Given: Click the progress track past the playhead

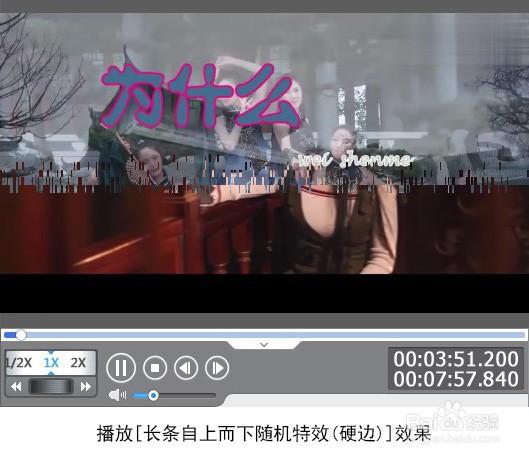Looking at the screenshot, I should (276, 335).
